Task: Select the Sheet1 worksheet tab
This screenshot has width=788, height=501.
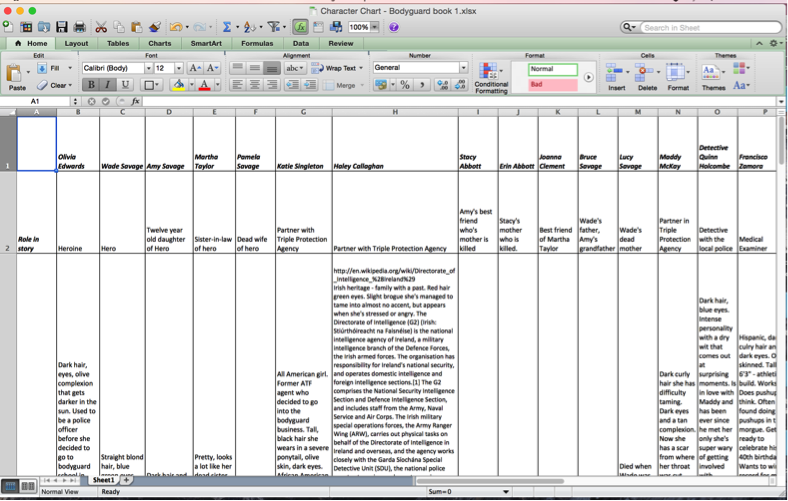Action: pos(103,480)
